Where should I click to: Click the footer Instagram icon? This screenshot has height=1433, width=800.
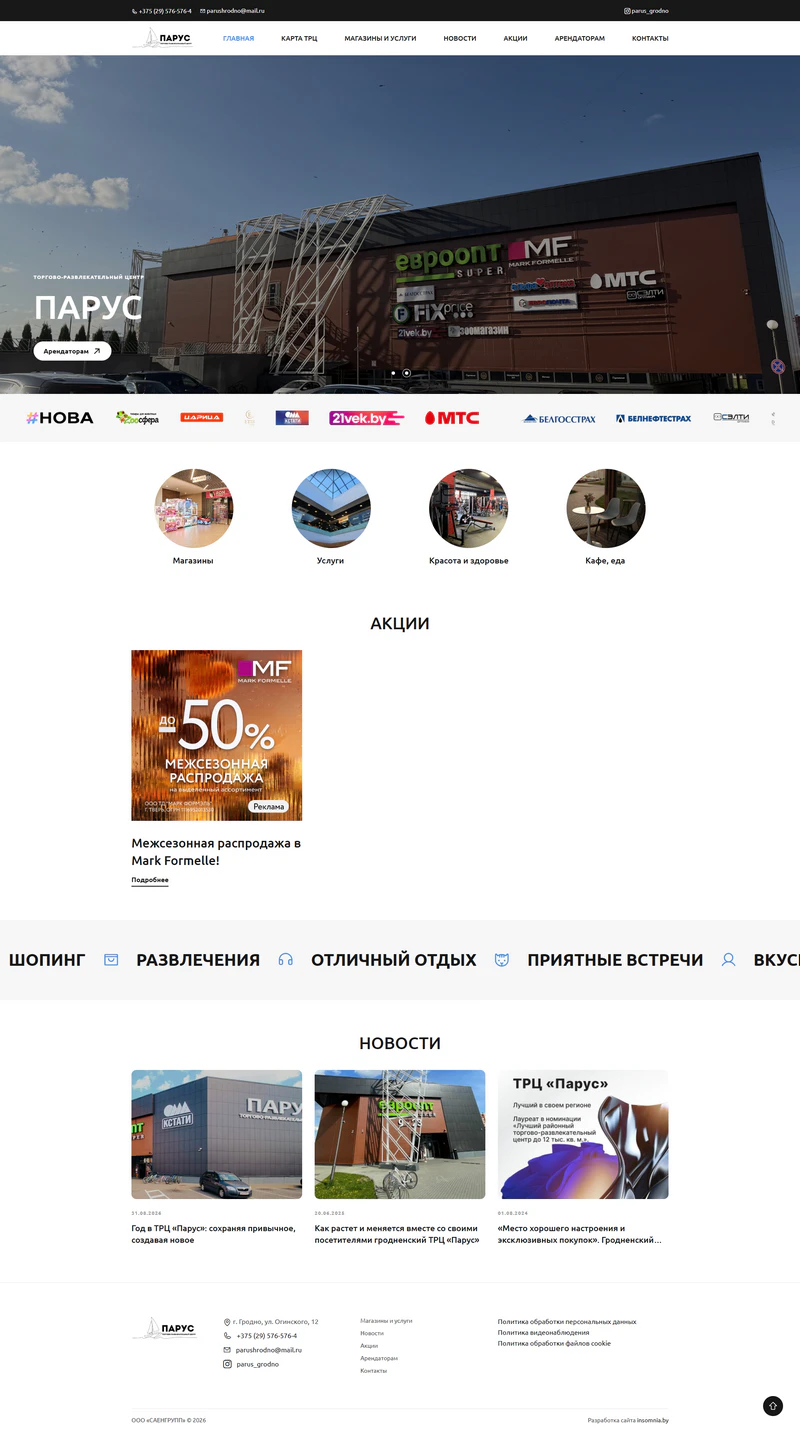pyautogui.click(x=227, y=1364)
